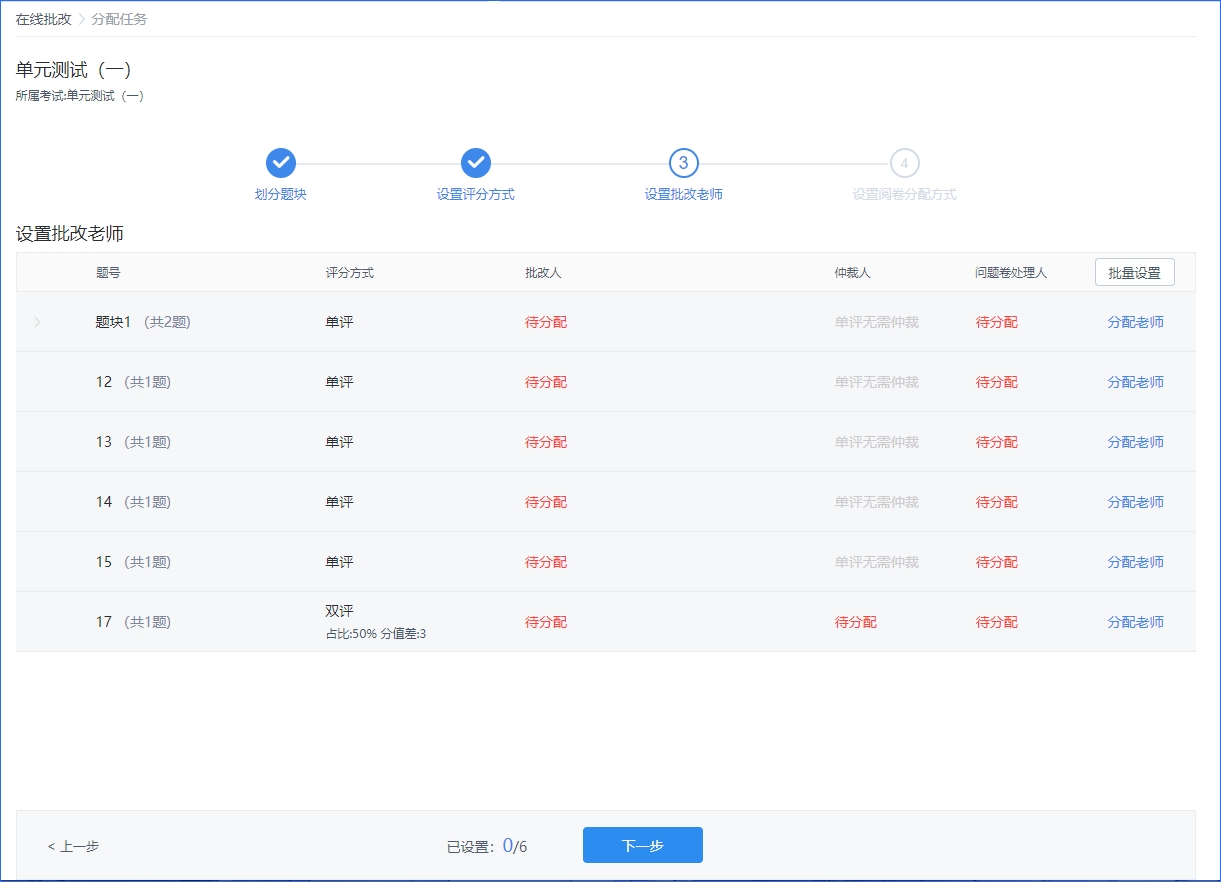Click 分配老师 for 题块1

point(1135,322)
